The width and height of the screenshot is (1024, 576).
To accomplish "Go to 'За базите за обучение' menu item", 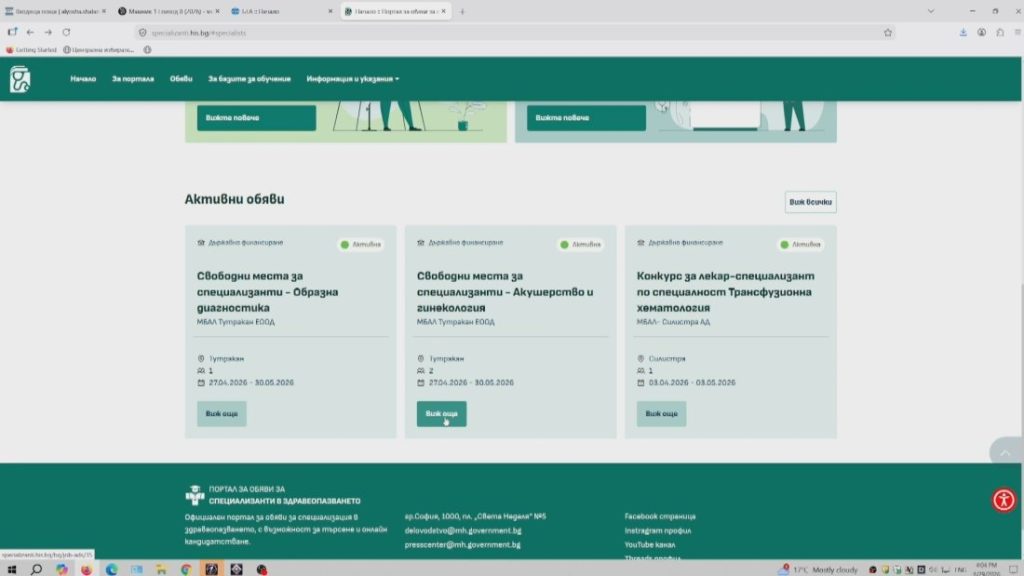I will pos(249,79).
